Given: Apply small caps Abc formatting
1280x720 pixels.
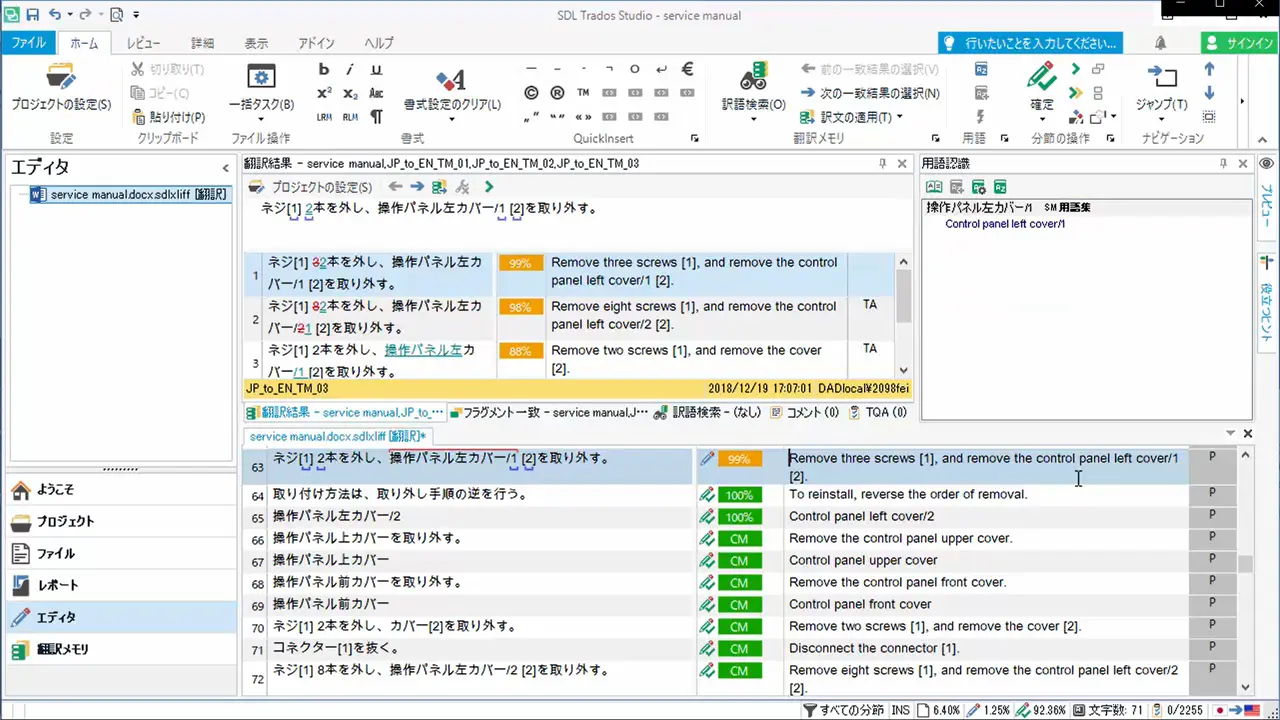Looking at the screenshot, I should click(x=376, y=93).
